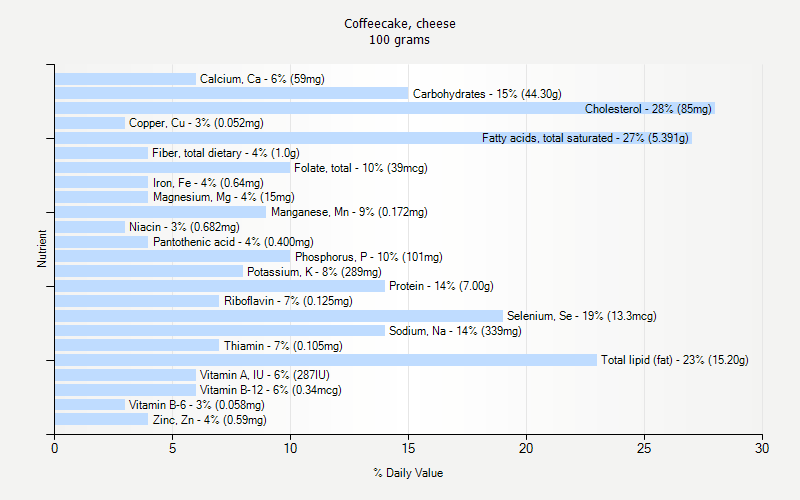Click the Folate bar in the chart

[172, 168]
